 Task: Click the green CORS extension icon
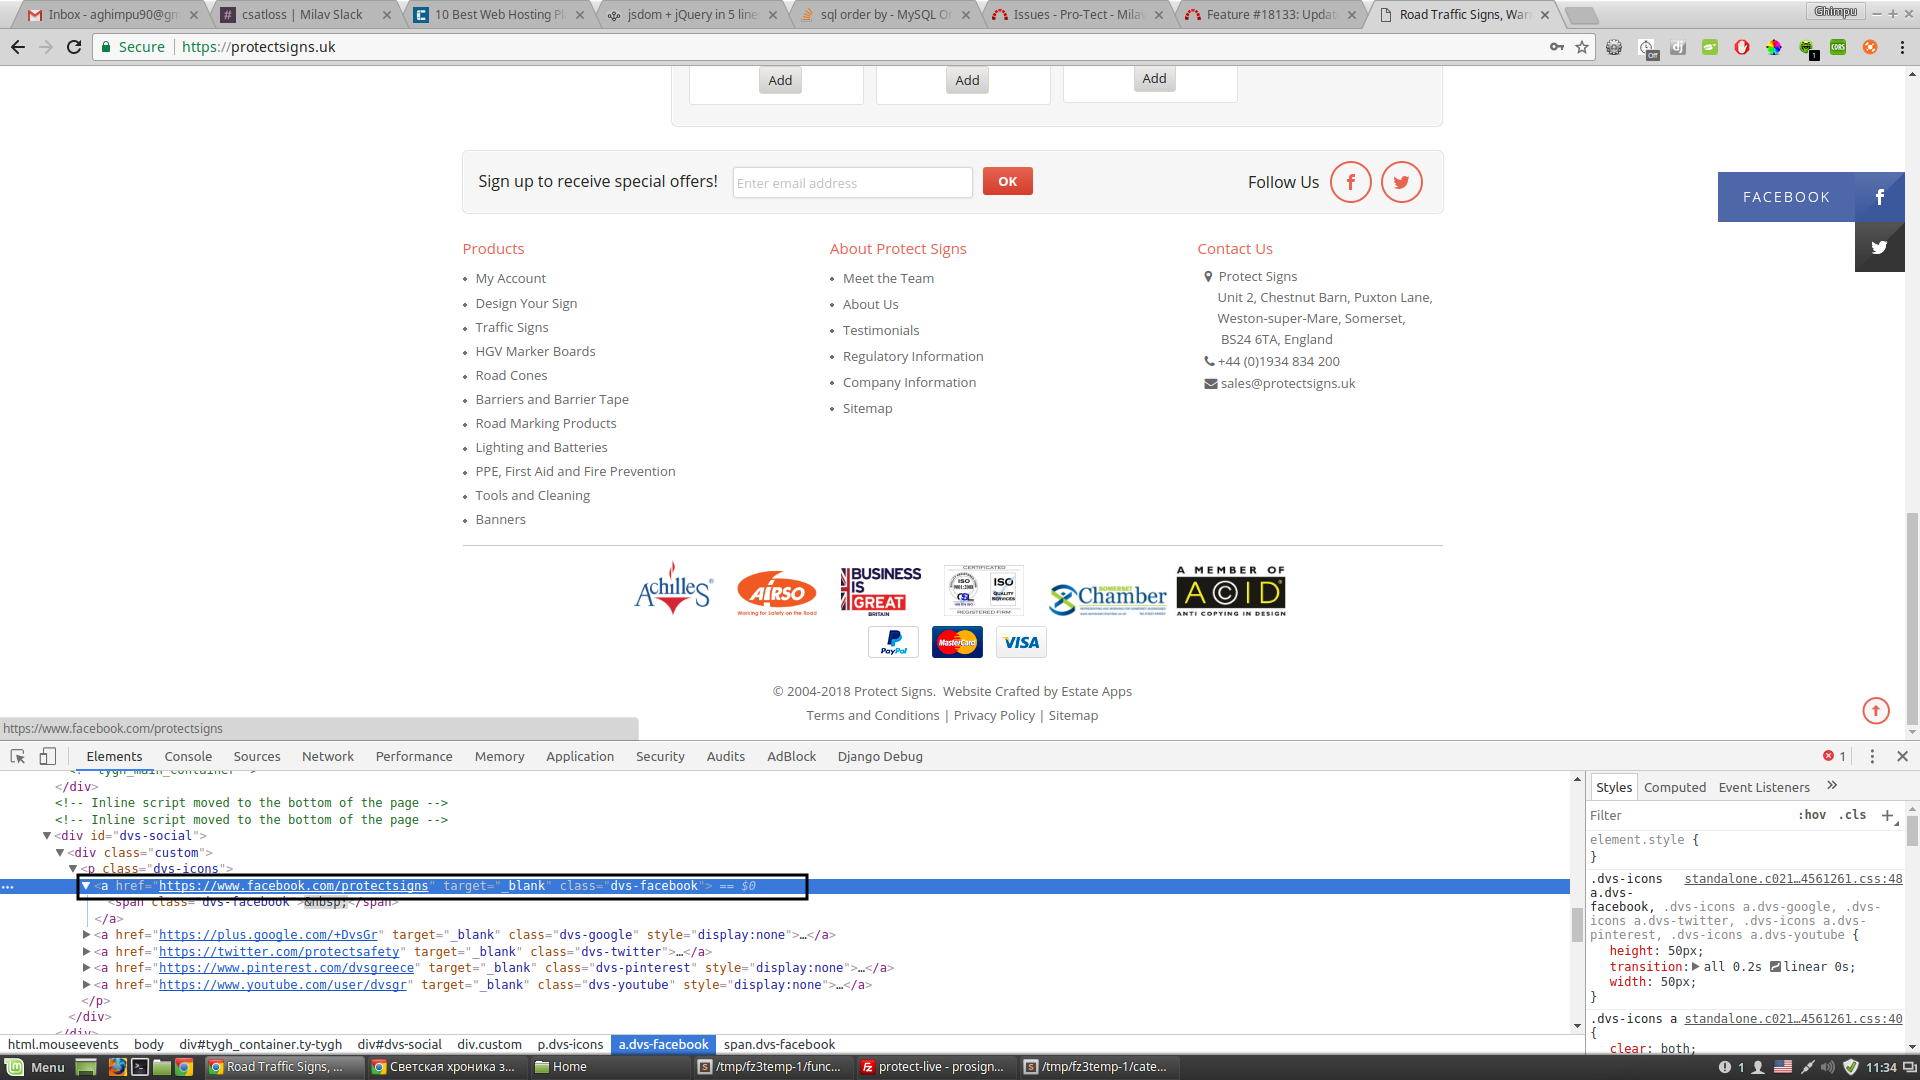pos(1838,47)
